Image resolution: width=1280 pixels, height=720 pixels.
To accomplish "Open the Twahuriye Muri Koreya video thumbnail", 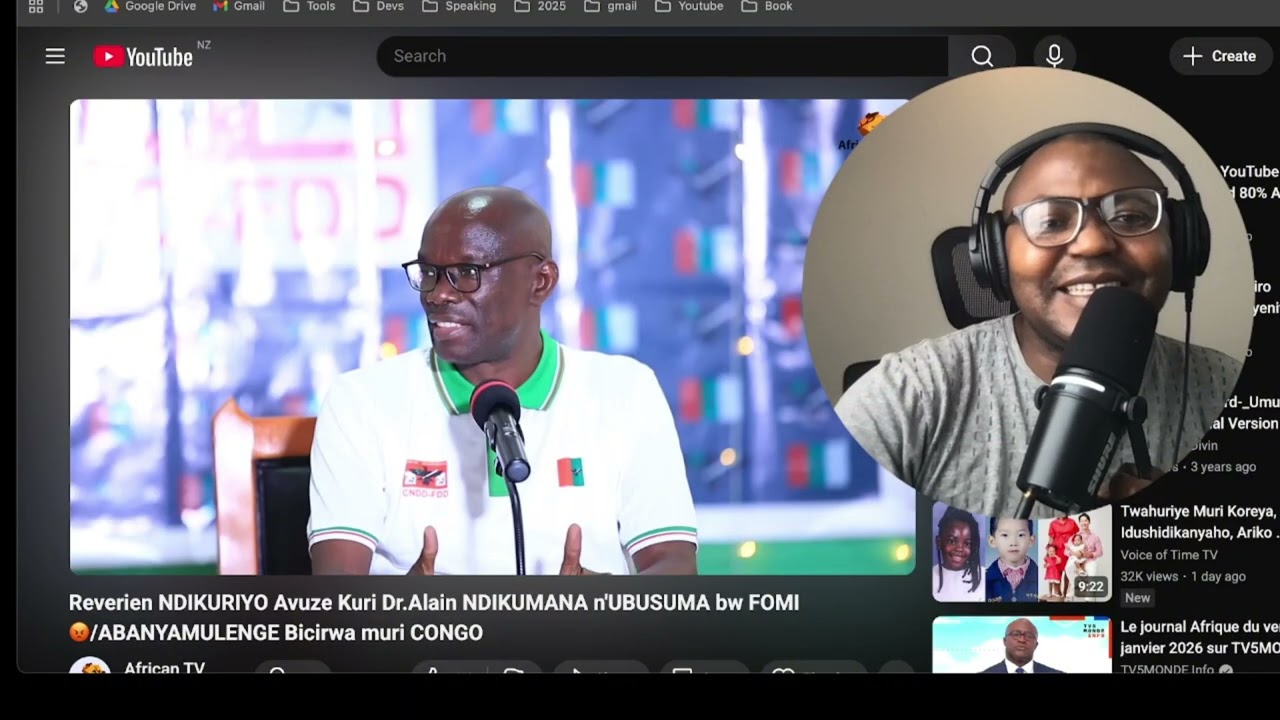I will pyautogui.click(x=1022, y=551).
